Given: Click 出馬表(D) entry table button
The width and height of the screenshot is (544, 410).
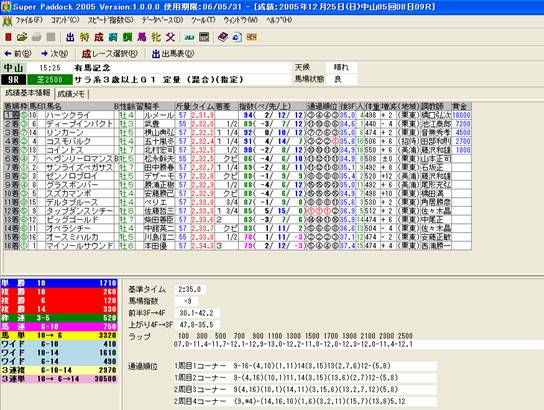Looking at the screenshot, I should 173,54.
